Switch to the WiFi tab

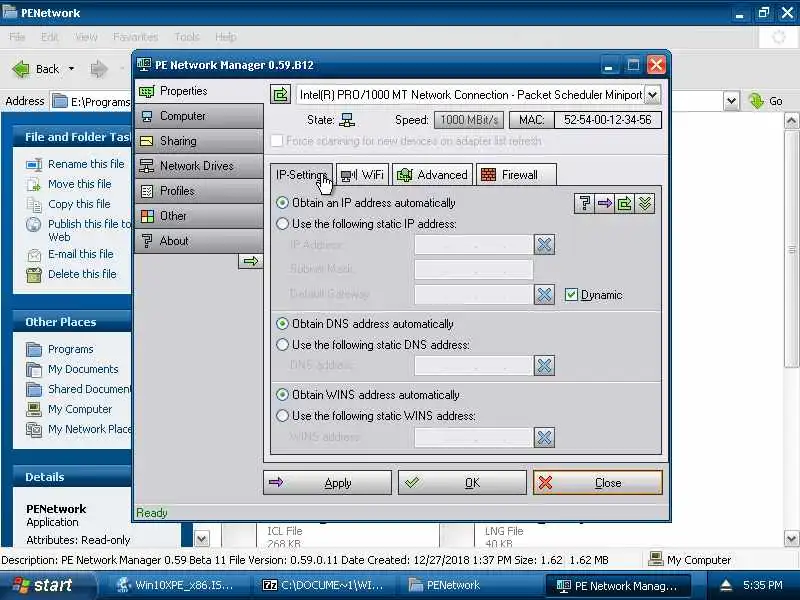[362, 175]
